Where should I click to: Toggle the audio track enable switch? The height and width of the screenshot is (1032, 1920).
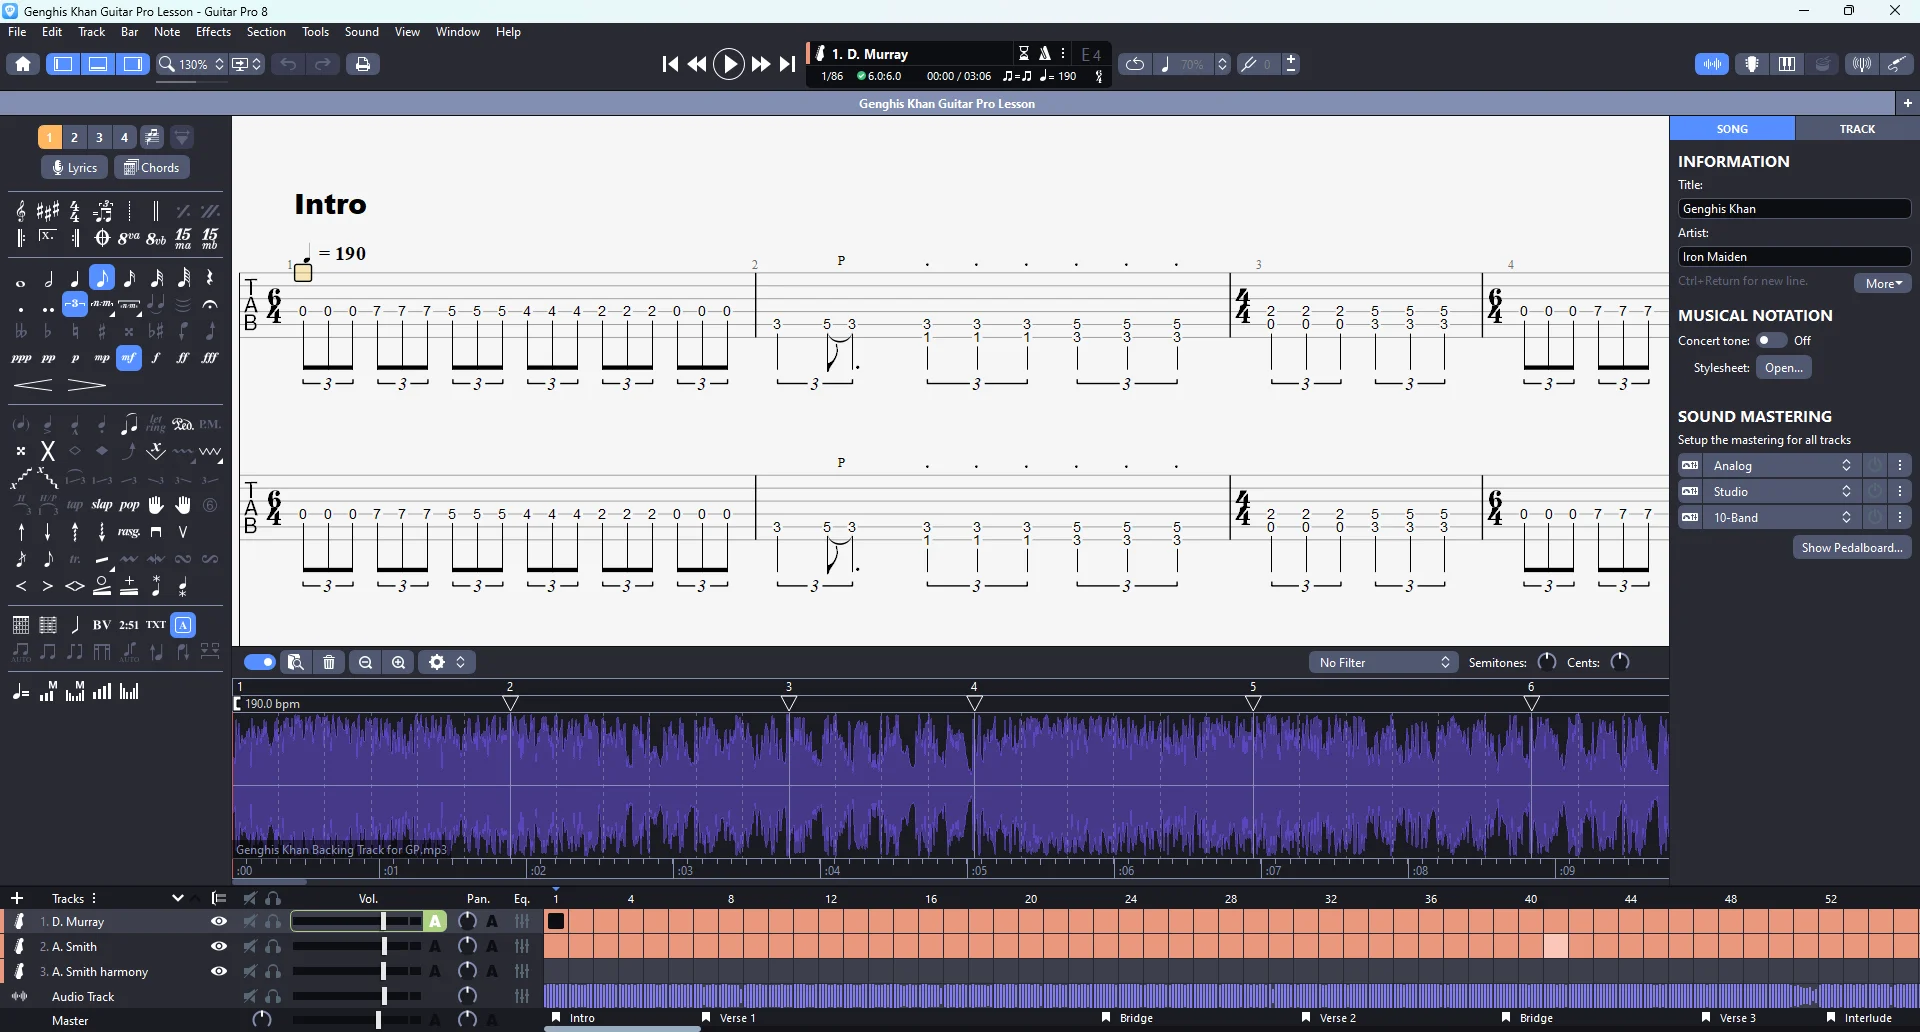(x=260, y=662)
